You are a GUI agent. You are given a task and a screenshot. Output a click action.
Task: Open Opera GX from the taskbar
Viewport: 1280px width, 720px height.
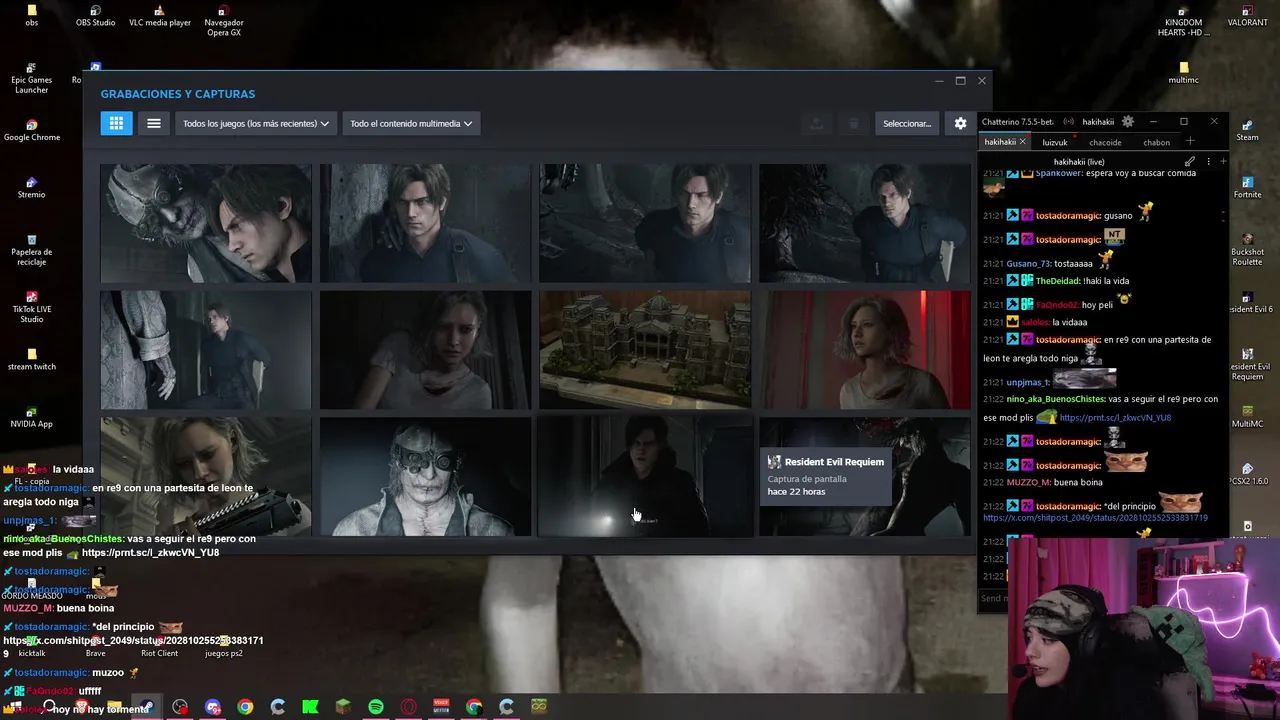pyautogui.click(x=408, y=707)
